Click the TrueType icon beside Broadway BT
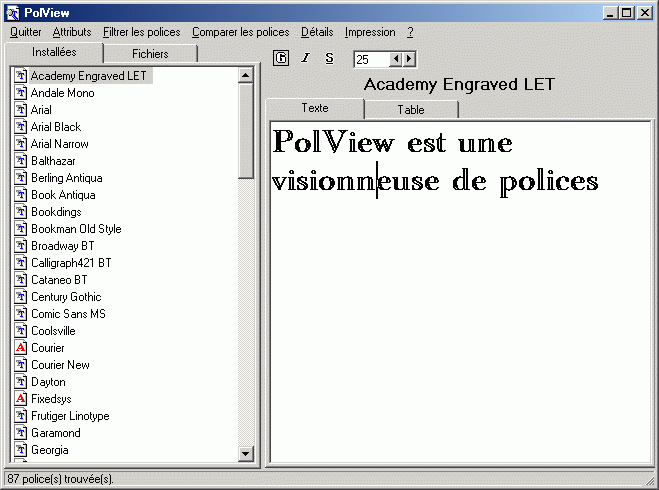This screenshot has width=659, height=490. click(x=21, y=245)
